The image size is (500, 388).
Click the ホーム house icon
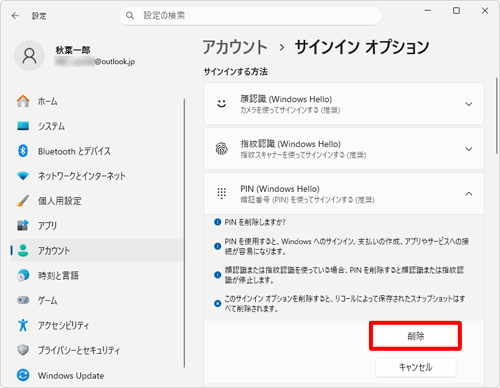(x=23, y=101)
